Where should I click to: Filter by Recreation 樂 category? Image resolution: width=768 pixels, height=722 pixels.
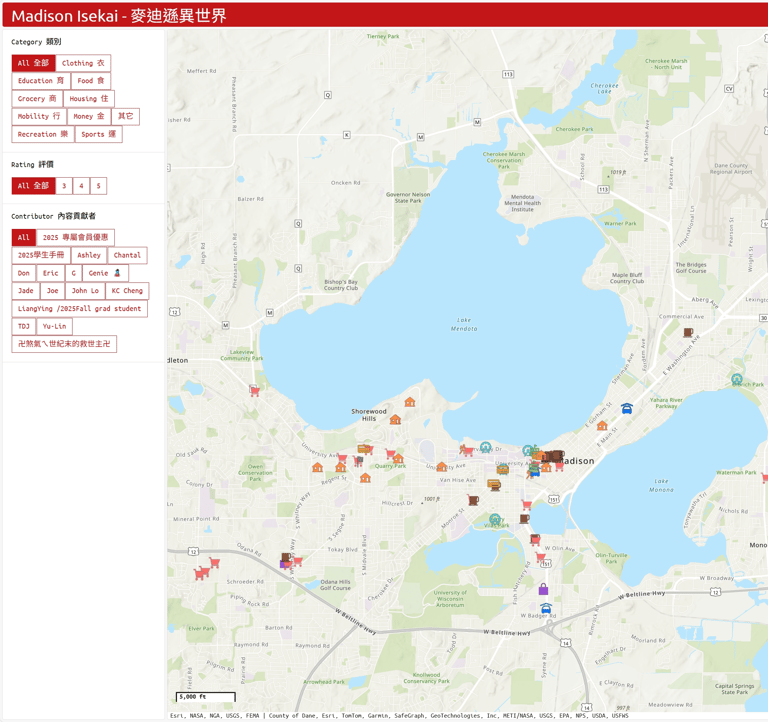tap(43, 134)
